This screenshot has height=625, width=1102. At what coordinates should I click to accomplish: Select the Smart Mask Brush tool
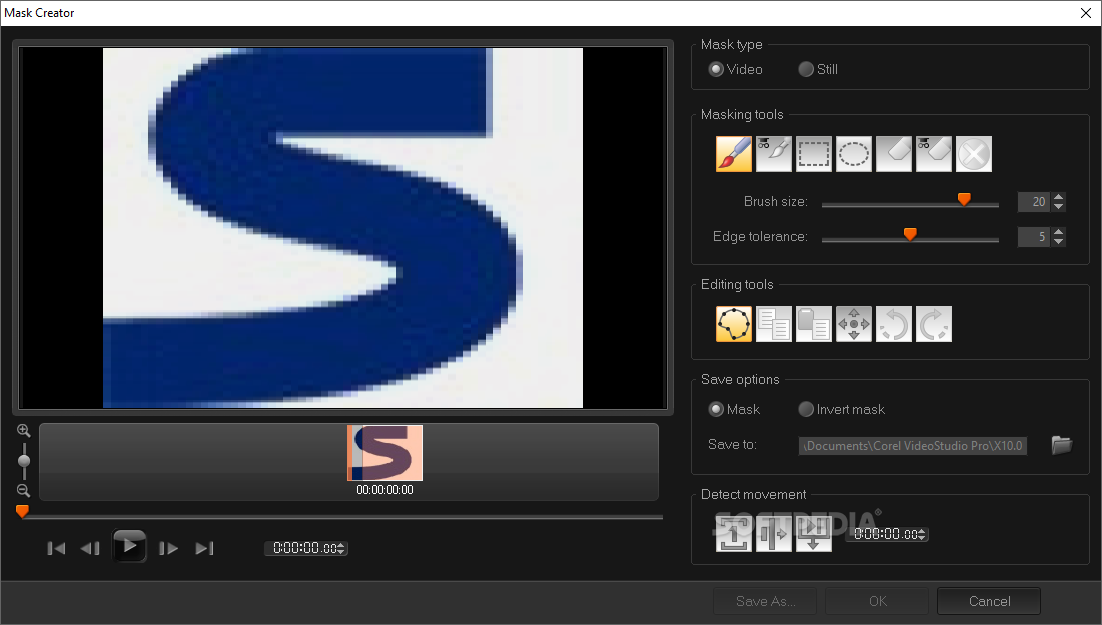tap(774, 154)
